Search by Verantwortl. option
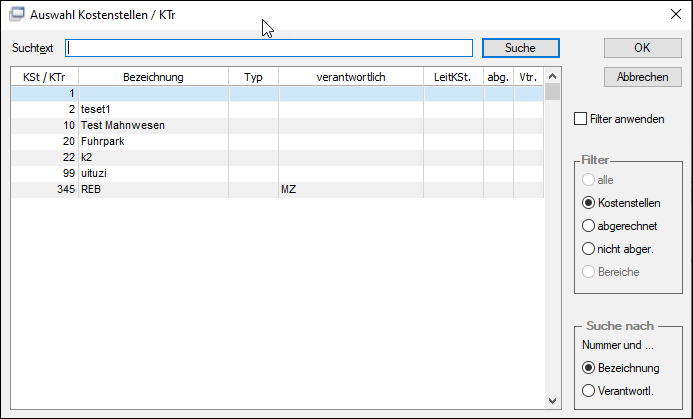693x419 pixels. click(x=588, y=391)
